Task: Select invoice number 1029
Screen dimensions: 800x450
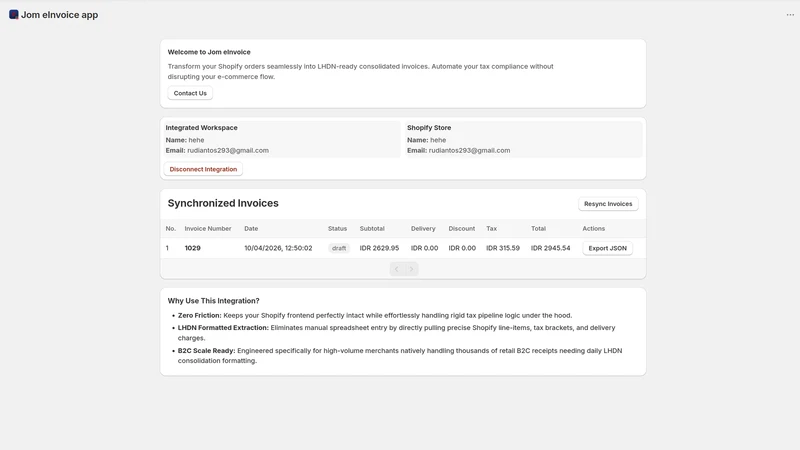Action: click(192, 248)
